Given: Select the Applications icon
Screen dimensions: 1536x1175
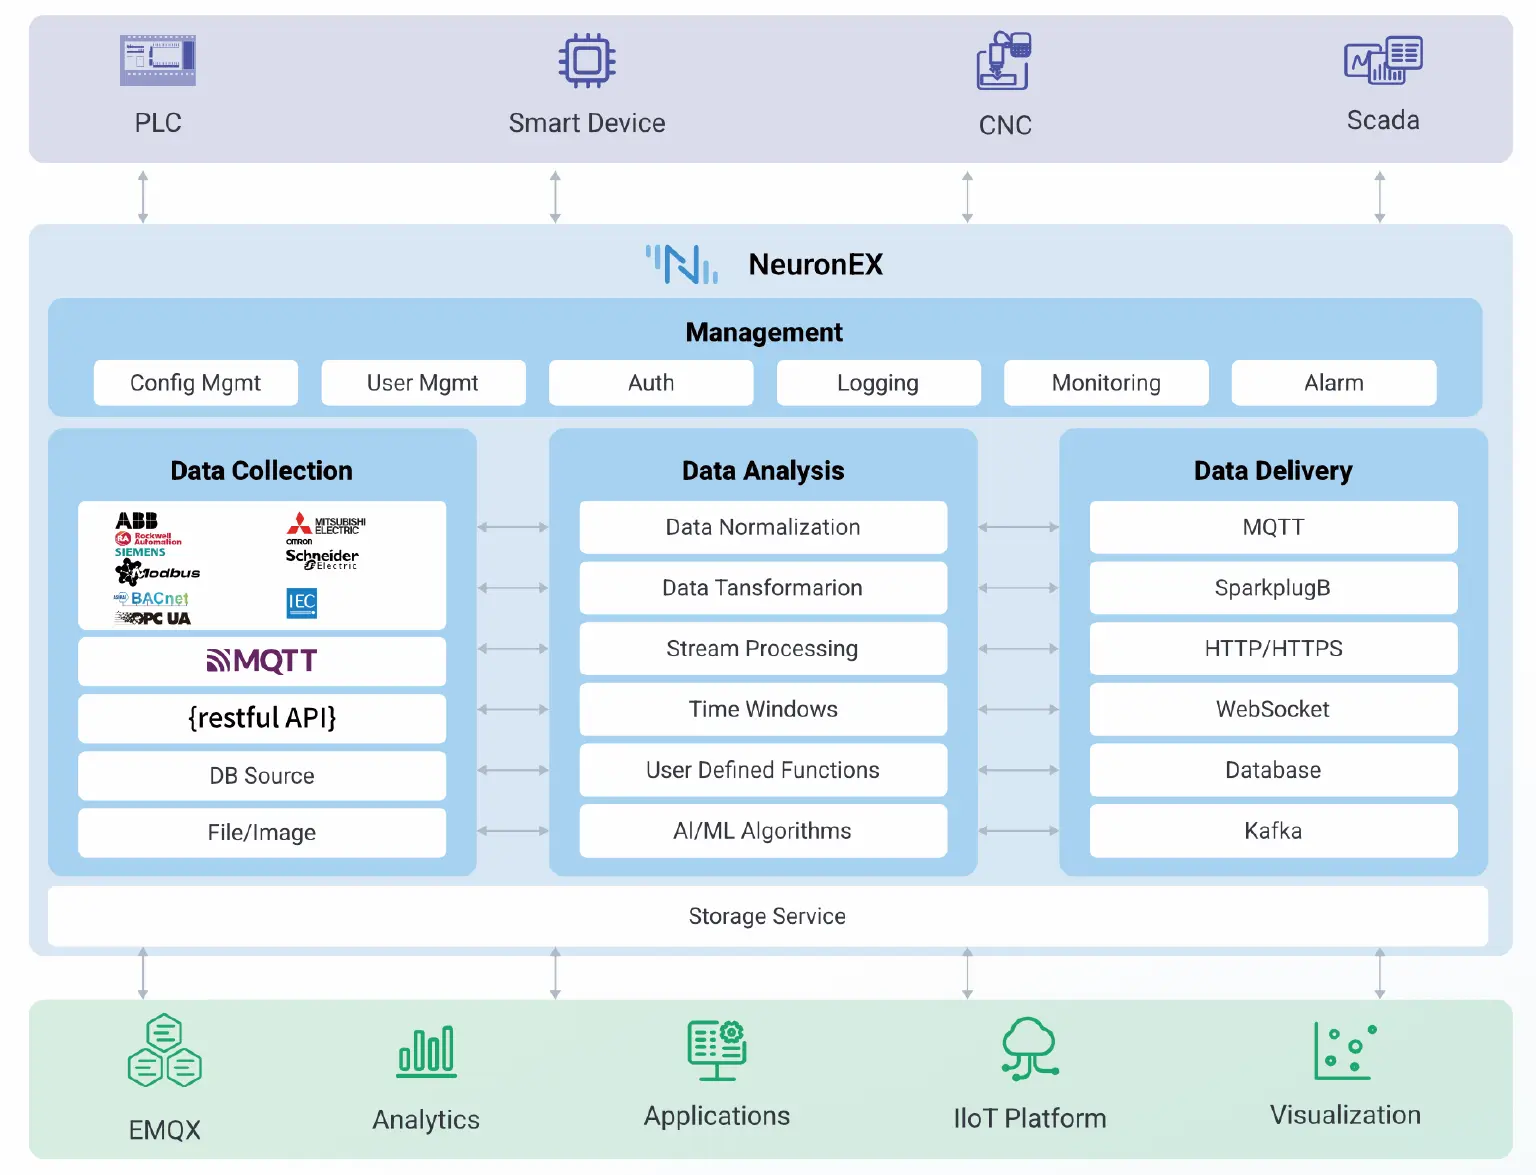Looking at the screenshot, I should click(x=715, y=1050).
